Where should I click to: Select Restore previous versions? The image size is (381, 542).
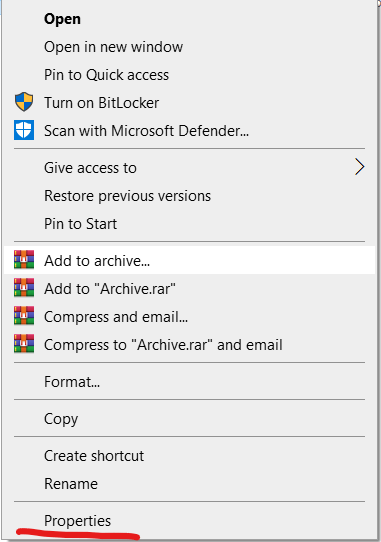click(189, 196)
